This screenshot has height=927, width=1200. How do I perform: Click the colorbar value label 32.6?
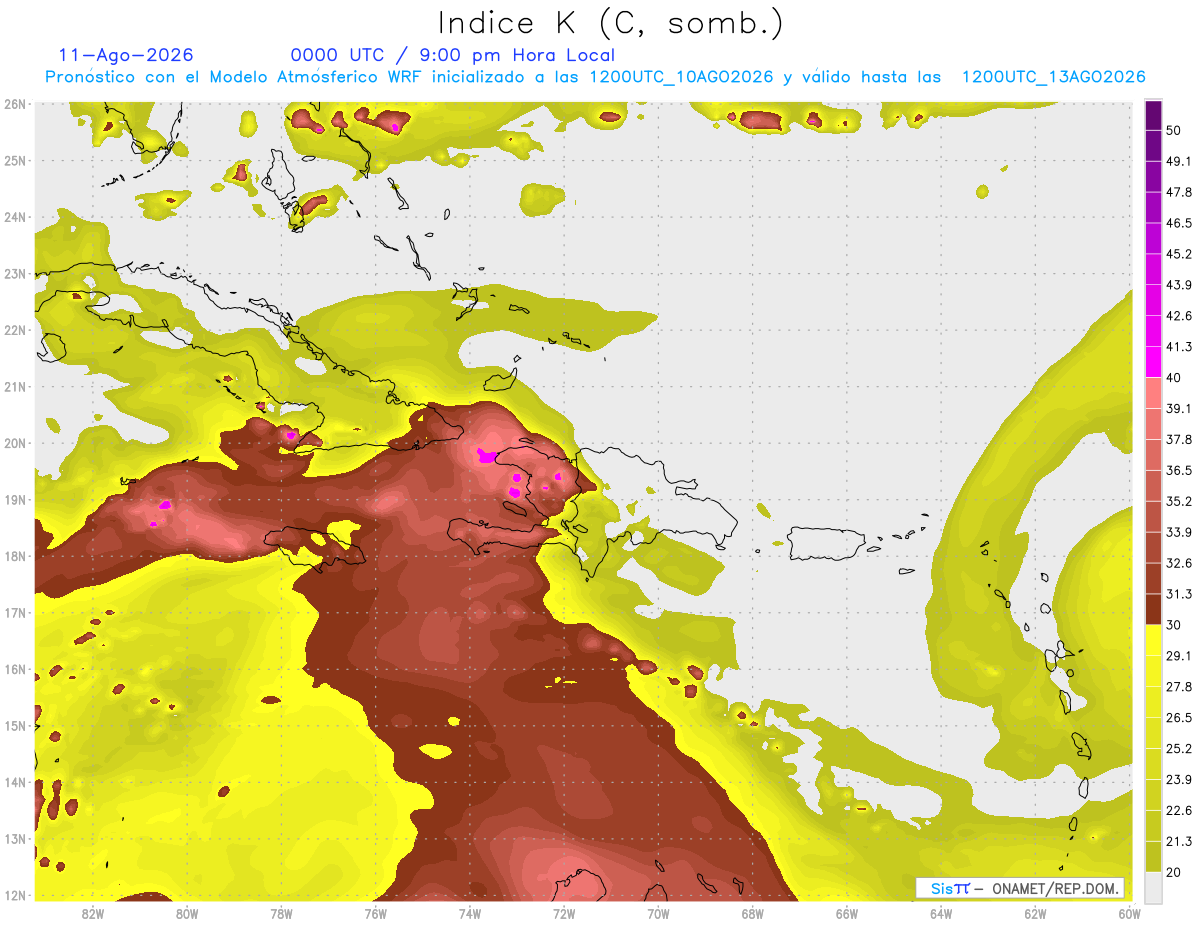1178,563
